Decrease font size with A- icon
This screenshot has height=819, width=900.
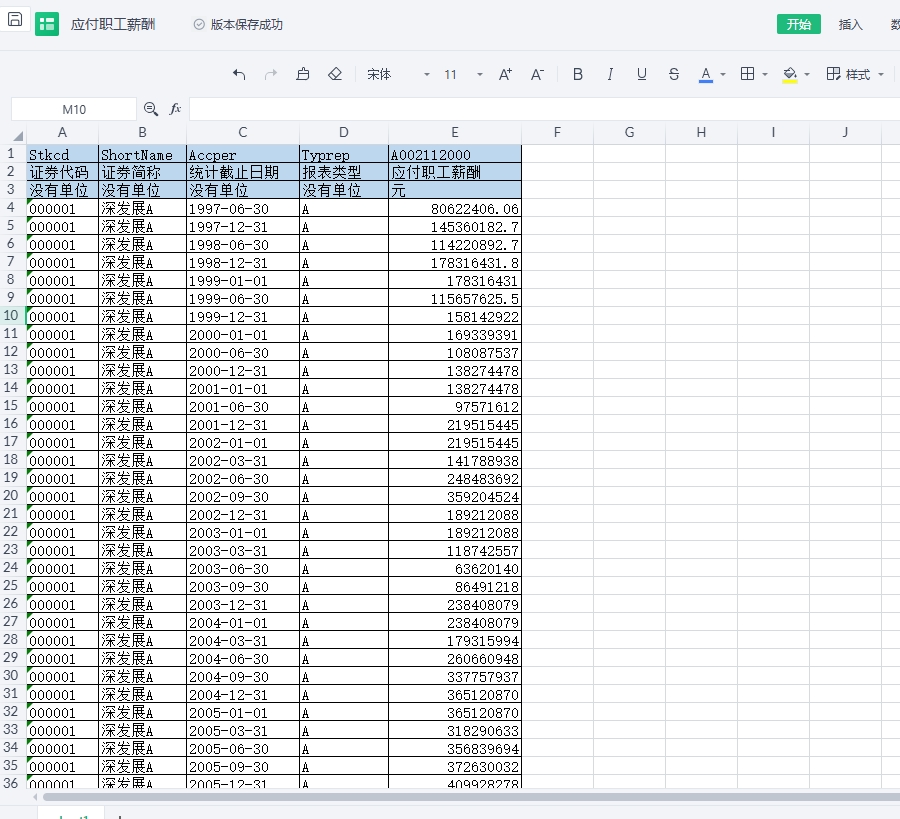point(537,75)
